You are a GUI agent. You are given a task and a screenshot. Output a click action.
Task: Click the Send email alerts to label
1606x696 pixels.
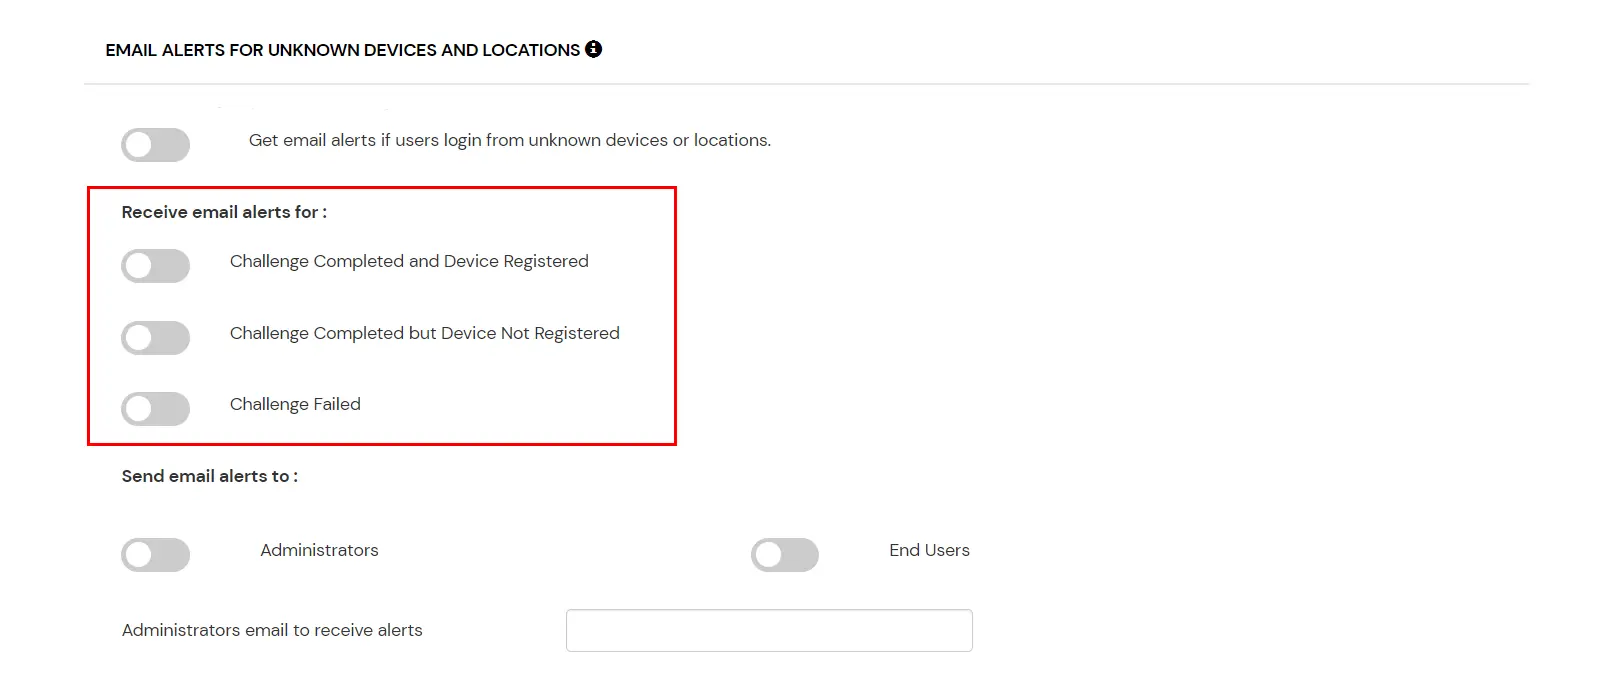click(209, 475)
